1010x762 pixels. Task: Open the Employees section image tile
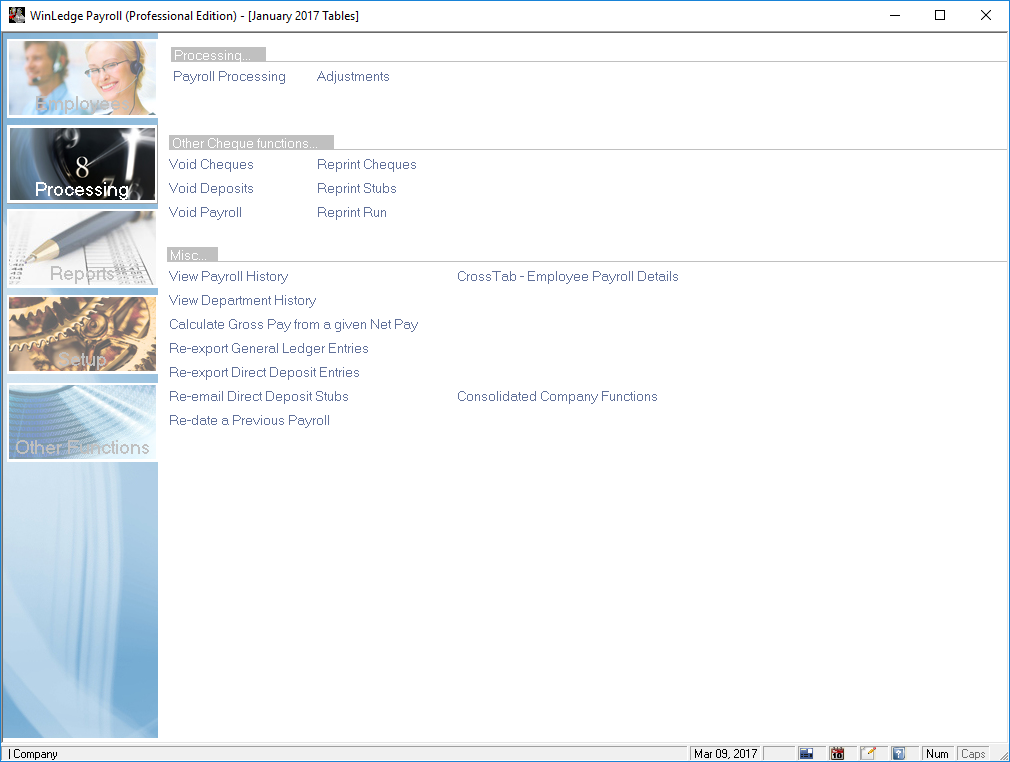pyautogui.click(x=82, y=78)
